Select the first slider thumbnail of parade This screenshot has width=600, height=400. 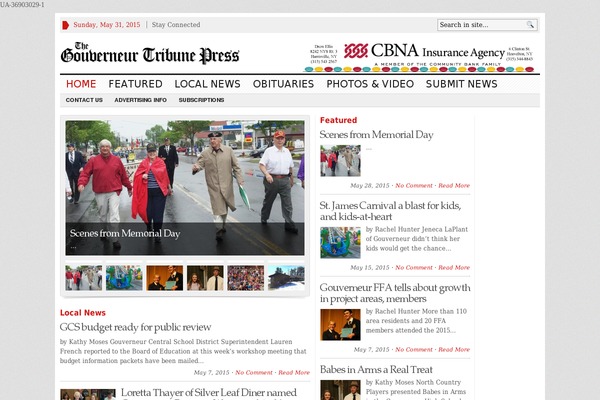[84, 278]
